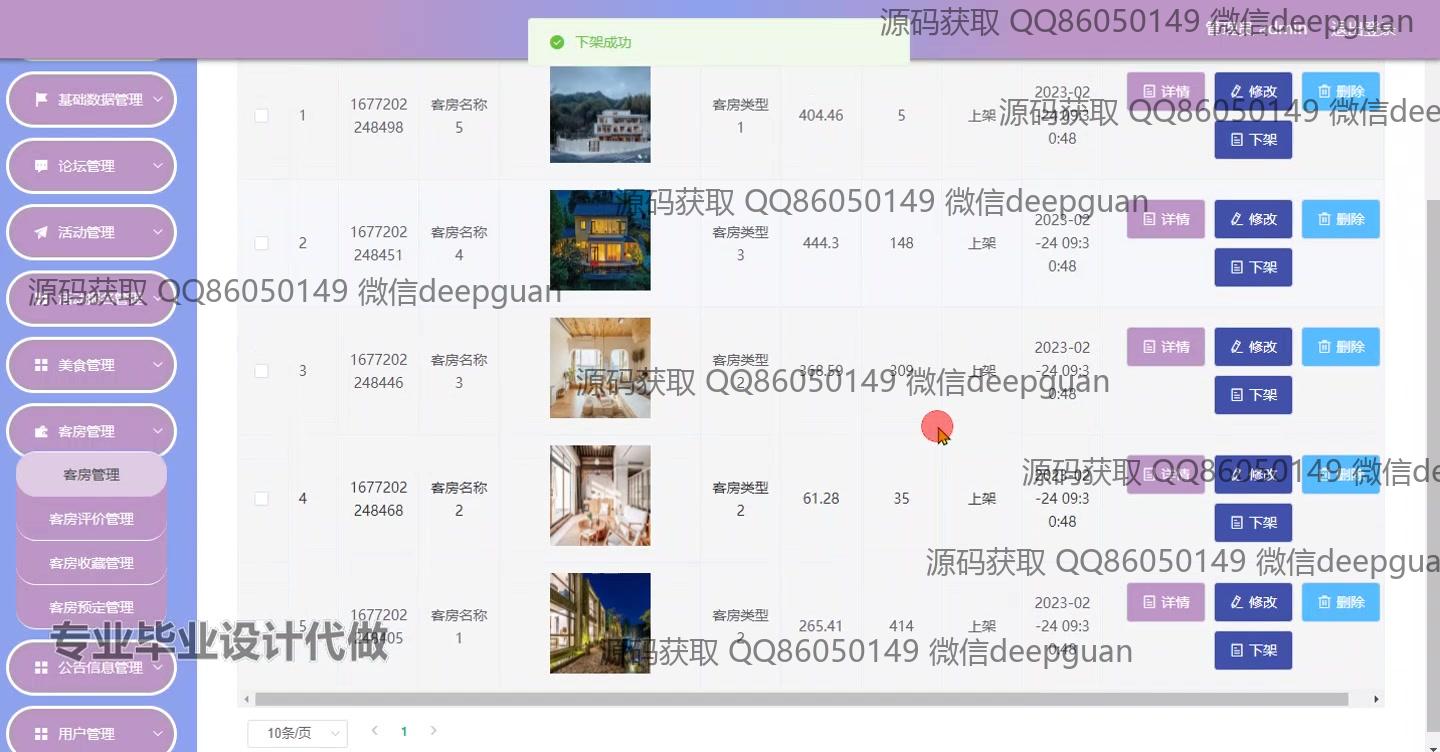Image resolution: width=1440 pixels, height=752 pixels.
Task: Click the count cell 35
Action: click(902, 498)
